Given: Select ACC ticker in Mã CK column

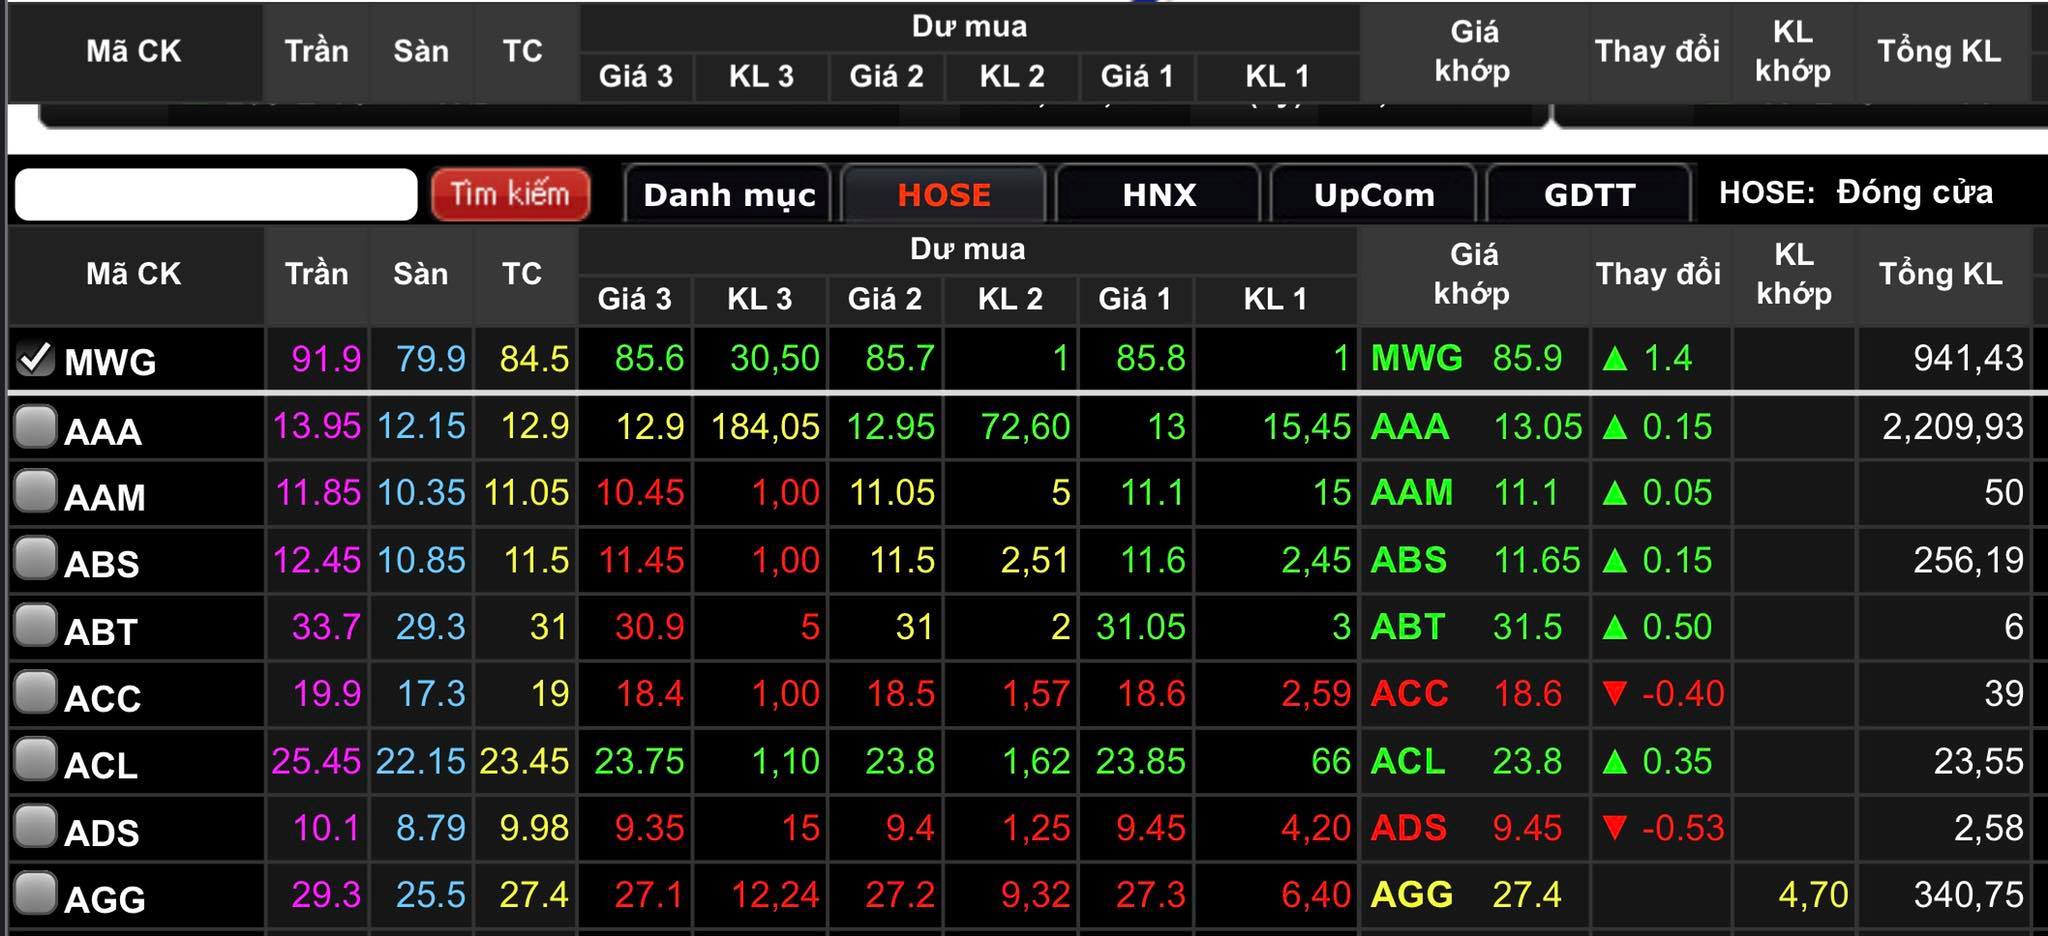Looking at the screenshot, I should point(103,698).
